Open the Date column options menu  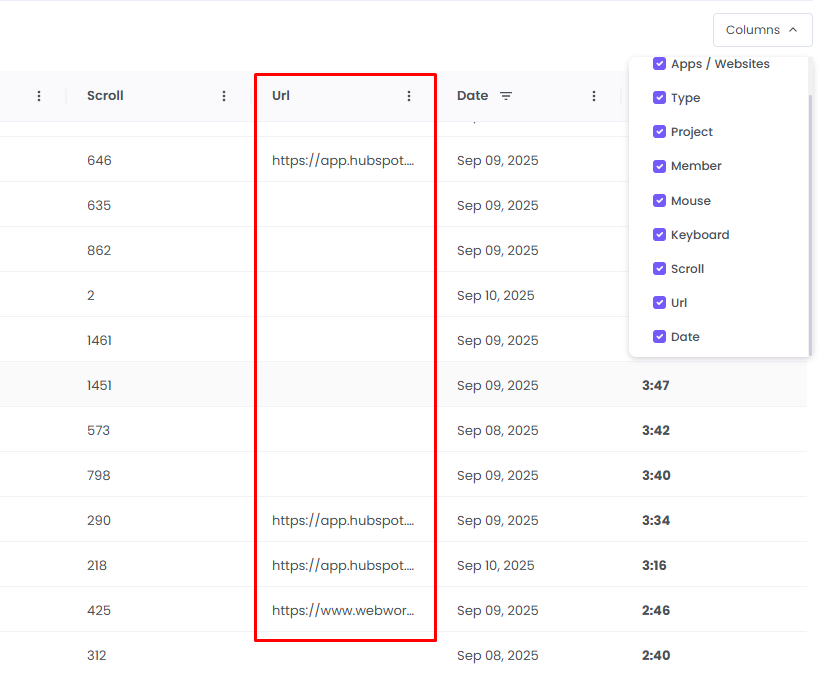594,96
